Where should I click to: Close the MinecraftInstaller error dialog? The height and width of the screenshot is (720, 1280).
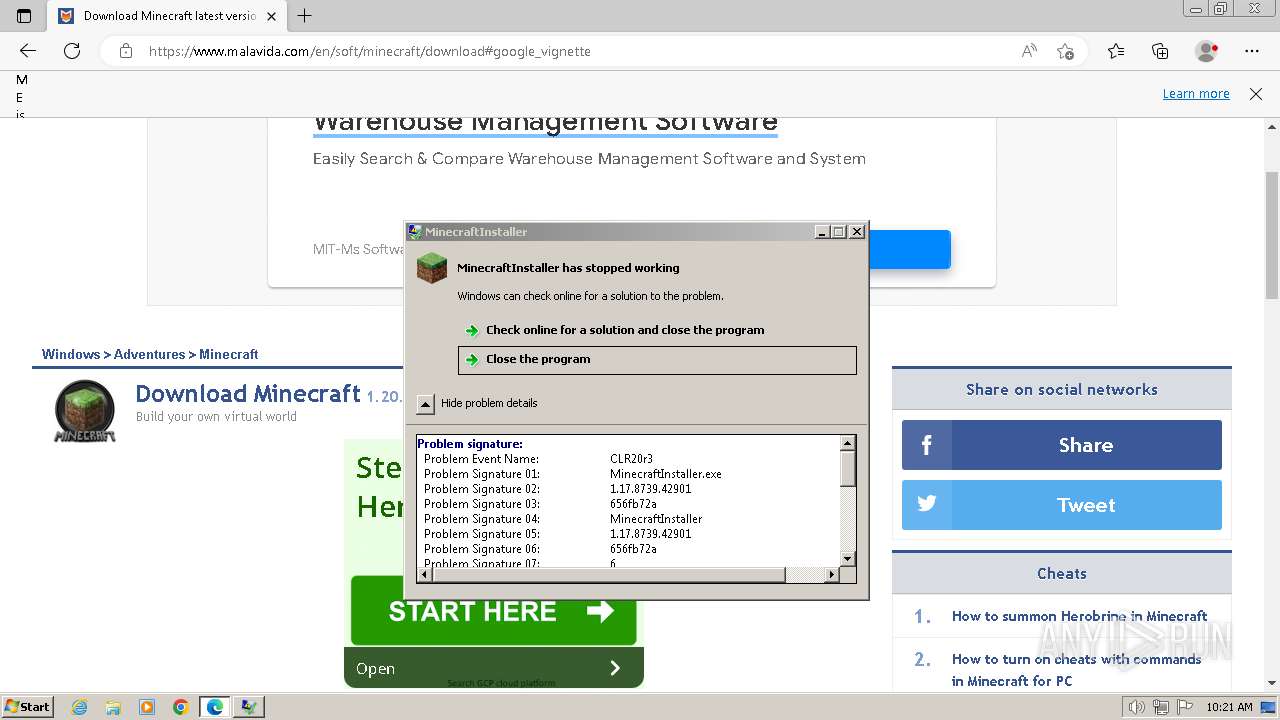(x=857, y=232)
